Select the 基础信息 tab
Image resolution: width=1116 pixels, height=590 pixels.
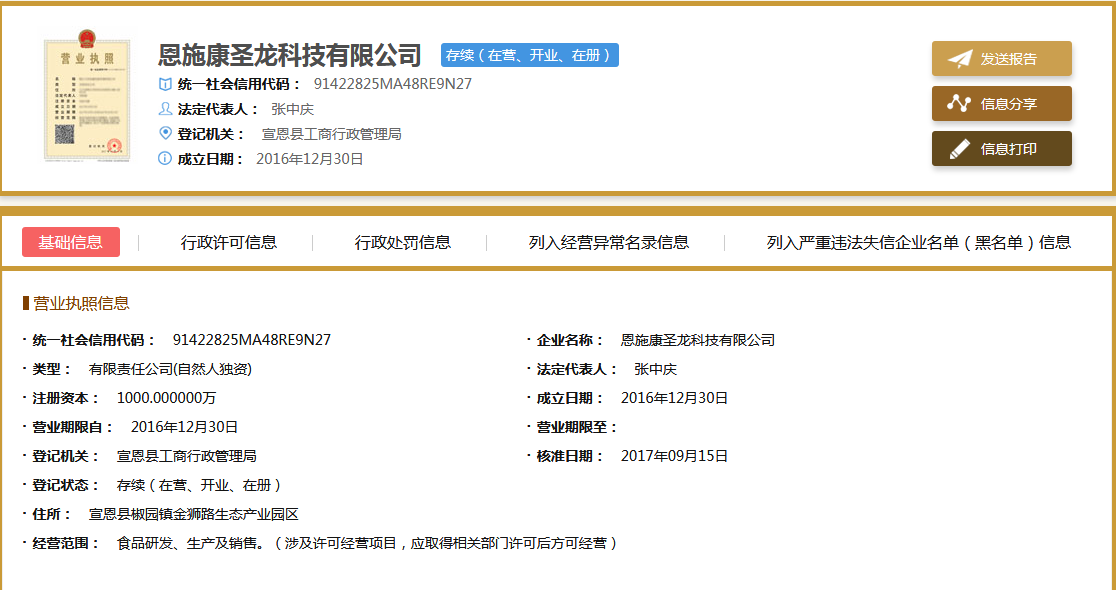pyautogui.click(x=71, y=242)
